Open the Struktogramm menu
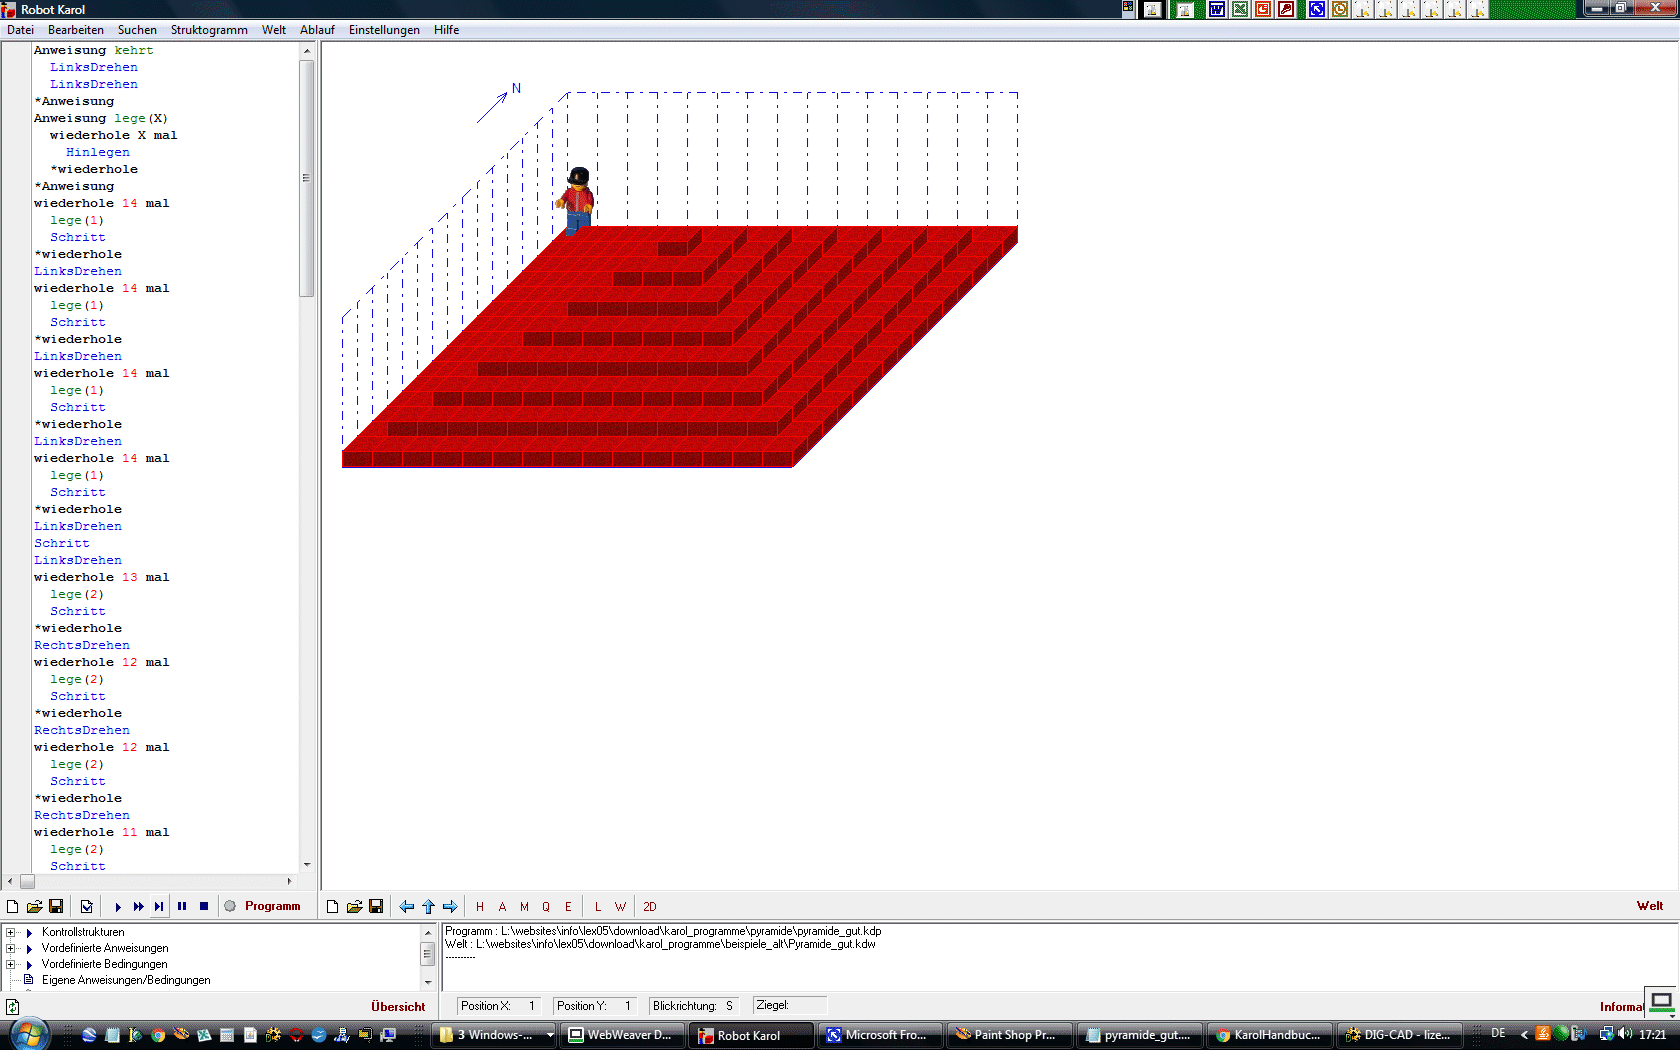Viewport: 1680px width, 1050px height. tap(209, 30)
